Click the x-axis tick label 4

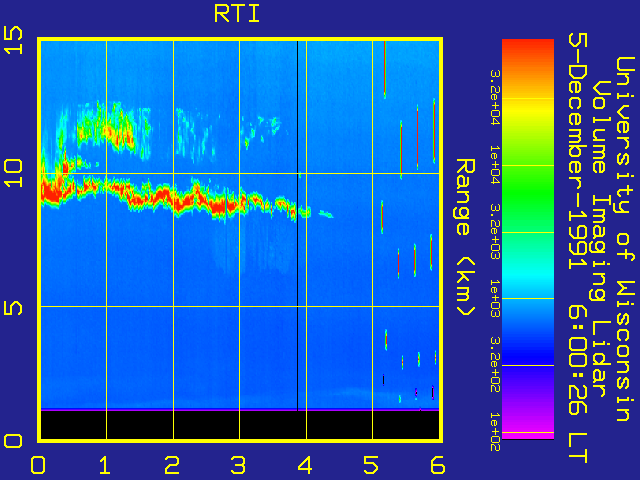coord(305,465)
